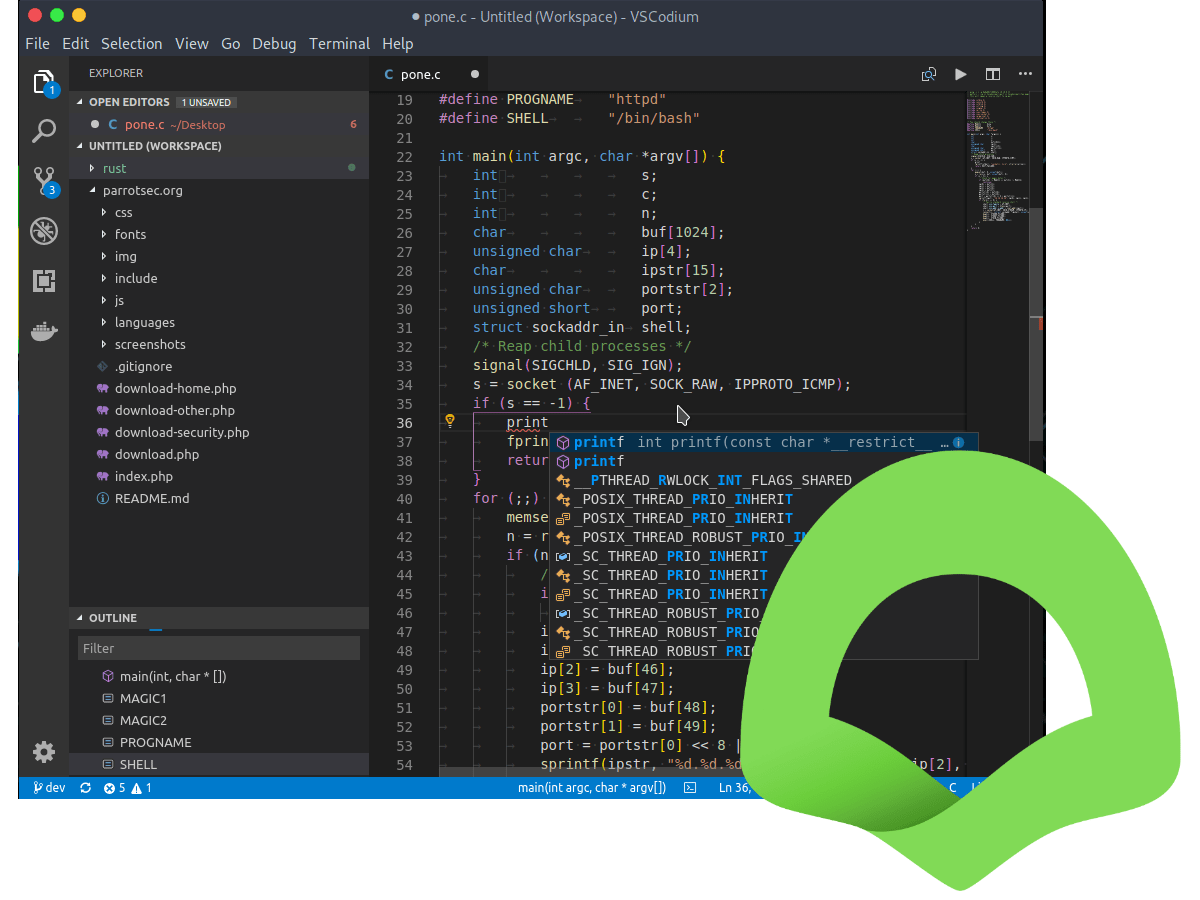
Task: Open the Manage gear in activity bar
Action: click(44, 752)
